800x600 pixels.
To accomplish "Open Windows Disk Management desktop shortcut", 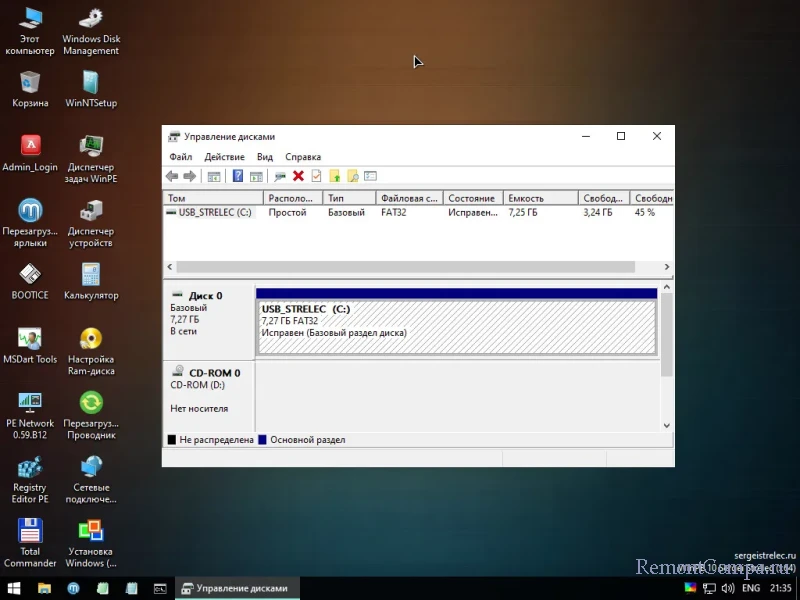I will (x=91, y=19).
